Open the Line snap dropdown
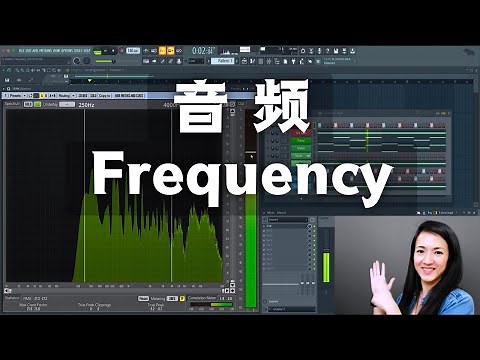Image resolution: width=480 pixels, height=360 pixels. click(196, 61)
